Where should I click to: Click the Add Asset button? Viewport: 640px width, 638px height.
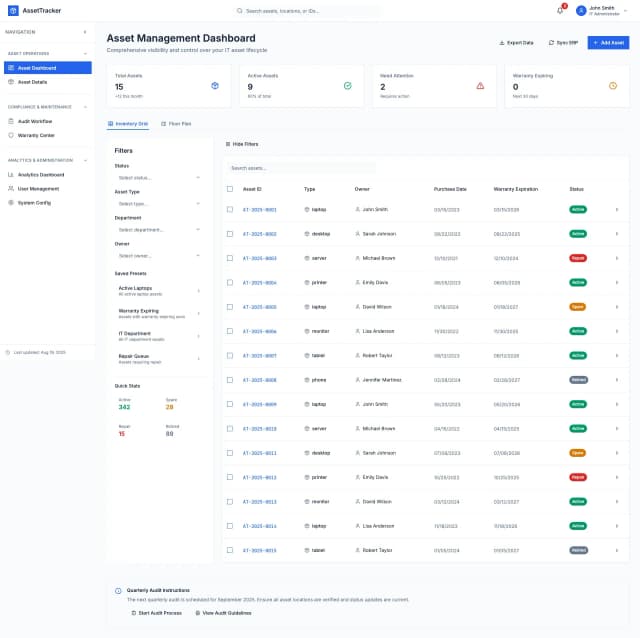[608, 43]
